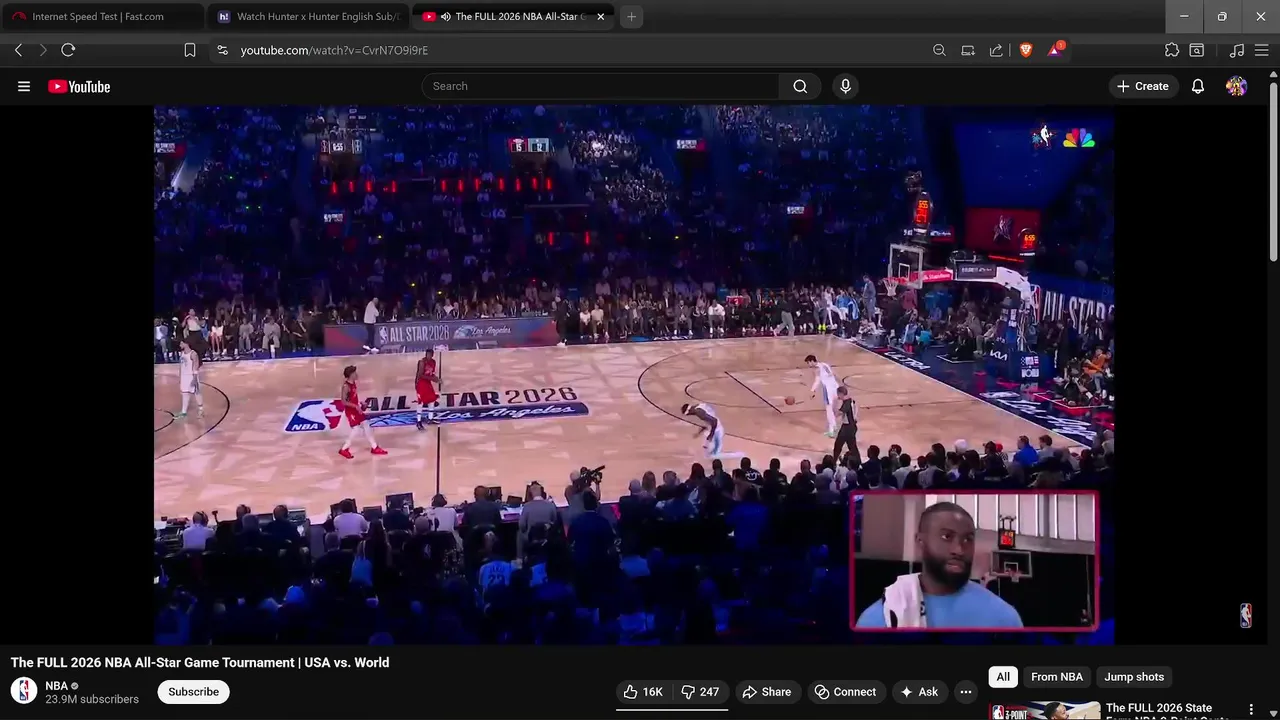Screen dimensions: 1280x720
Task: Click the cast-to-screen icon in address bar
Action: pos(968,50)
